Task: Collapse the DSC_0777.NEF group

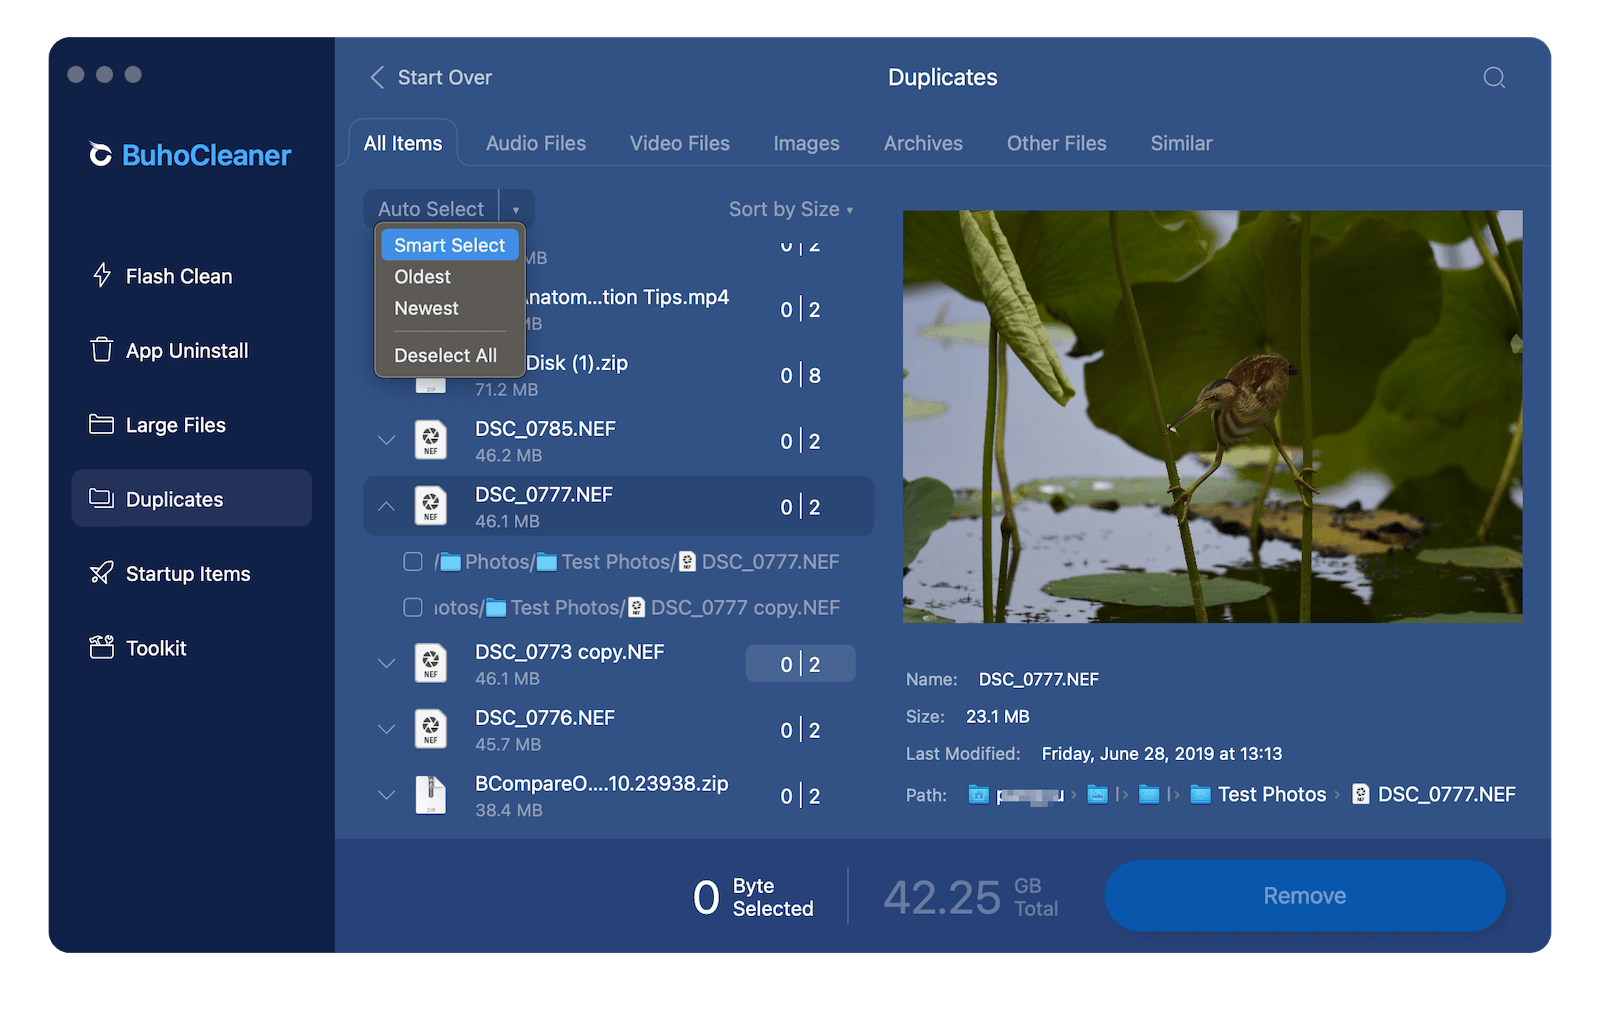Action: point(387,506)
